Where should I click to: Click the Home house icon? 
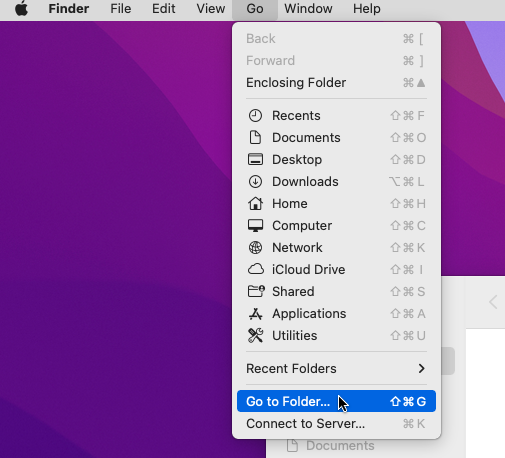(x=255, y=203)
